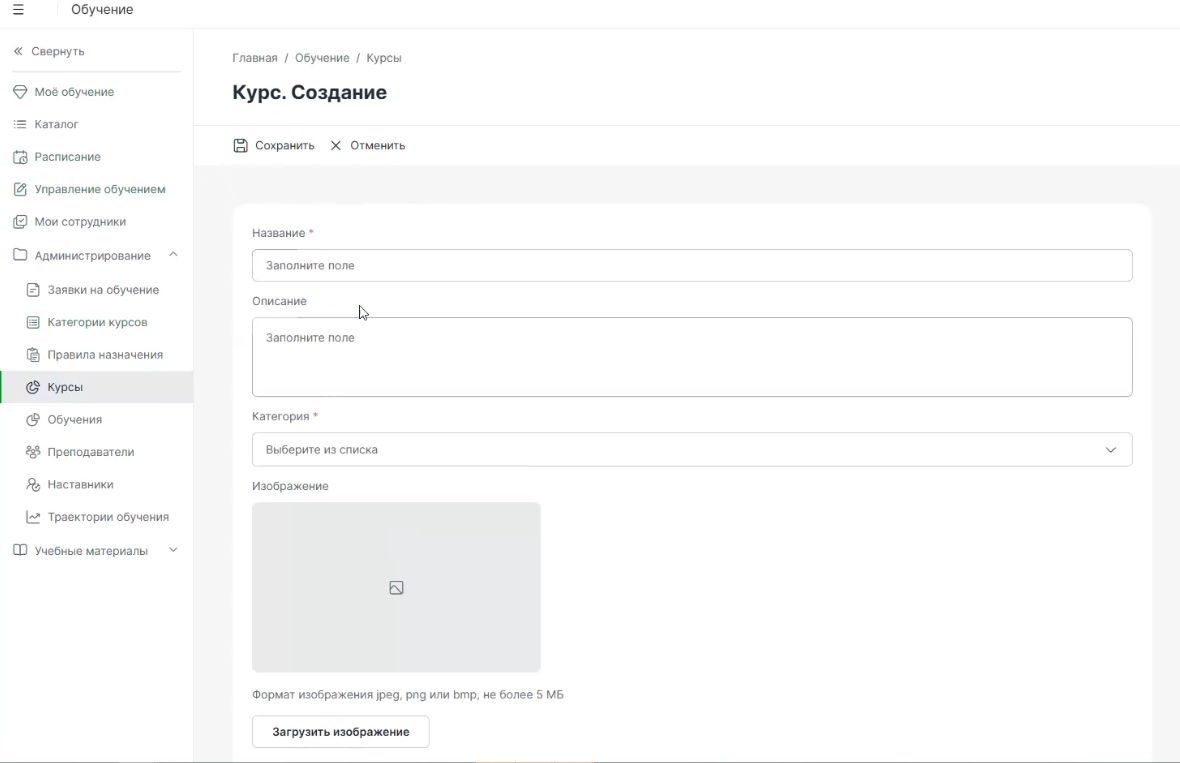
Task: Click the cancel X icon
Action: tap(336, 146)
